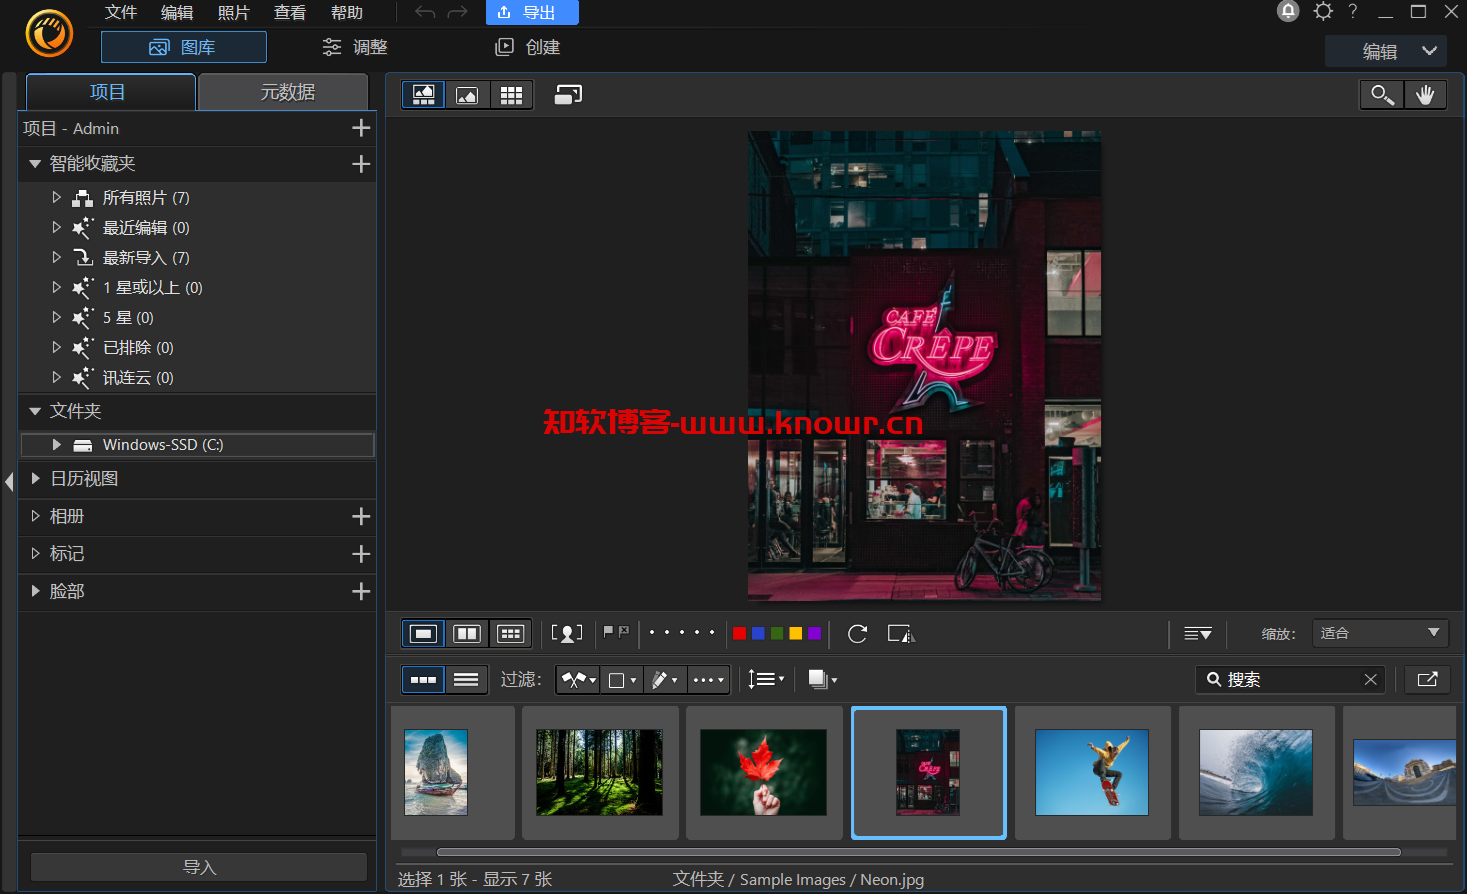Open the 调整 adjustment module
Image resolution: width=1467 pixels, height=894 pixels.
pos(355,47)
